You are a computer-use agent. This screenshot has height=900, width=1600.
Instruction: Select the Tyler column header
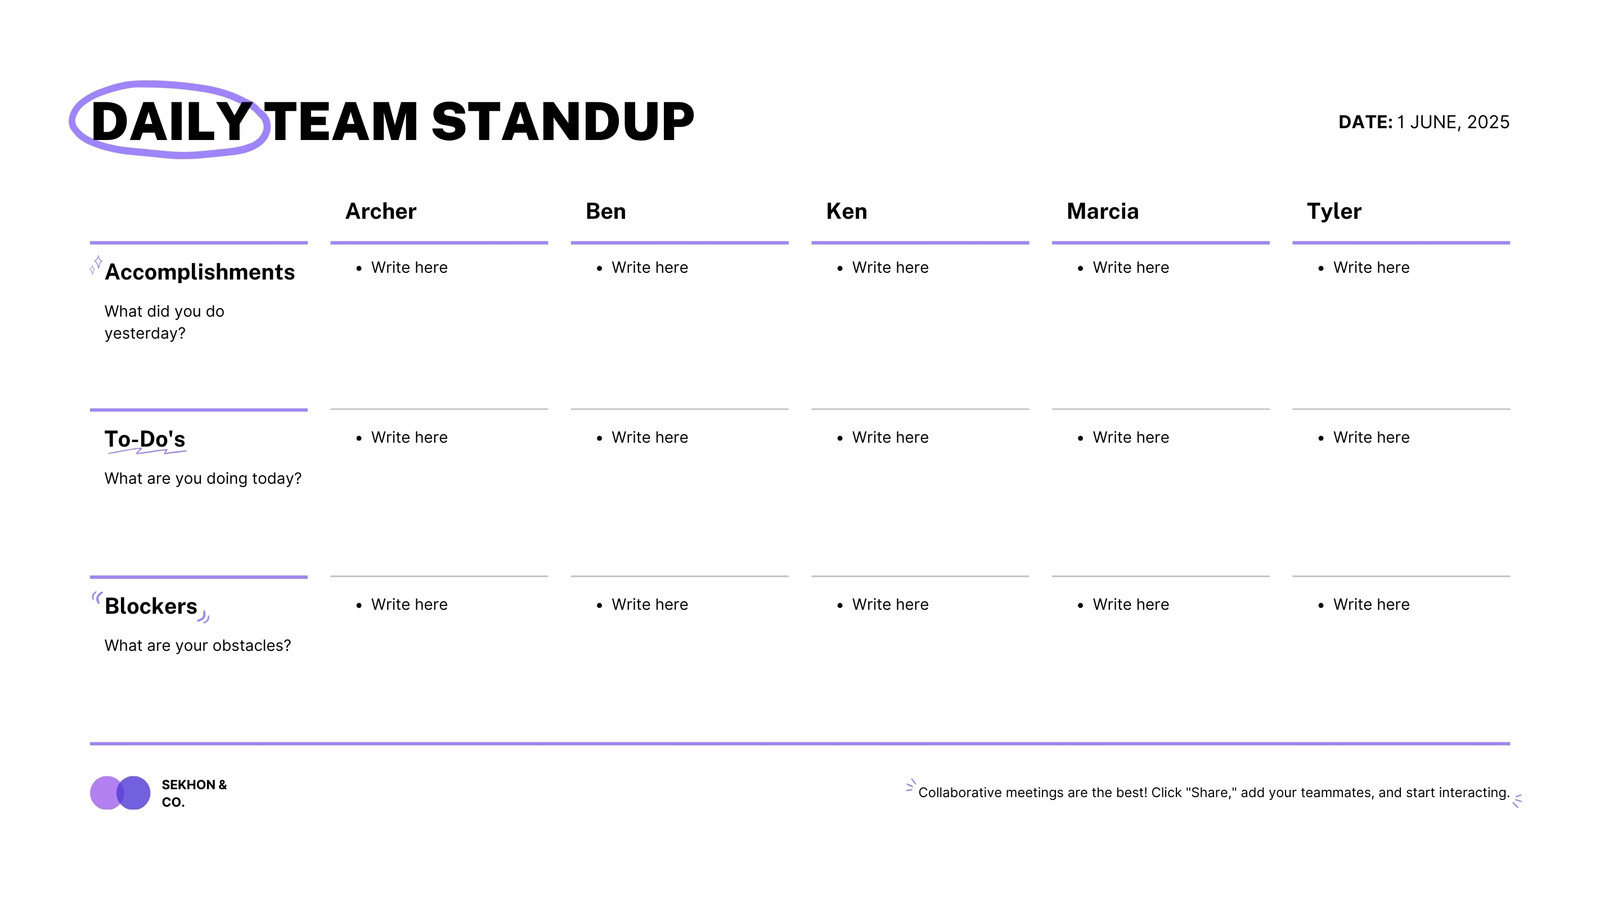(x=1334, y=211)
